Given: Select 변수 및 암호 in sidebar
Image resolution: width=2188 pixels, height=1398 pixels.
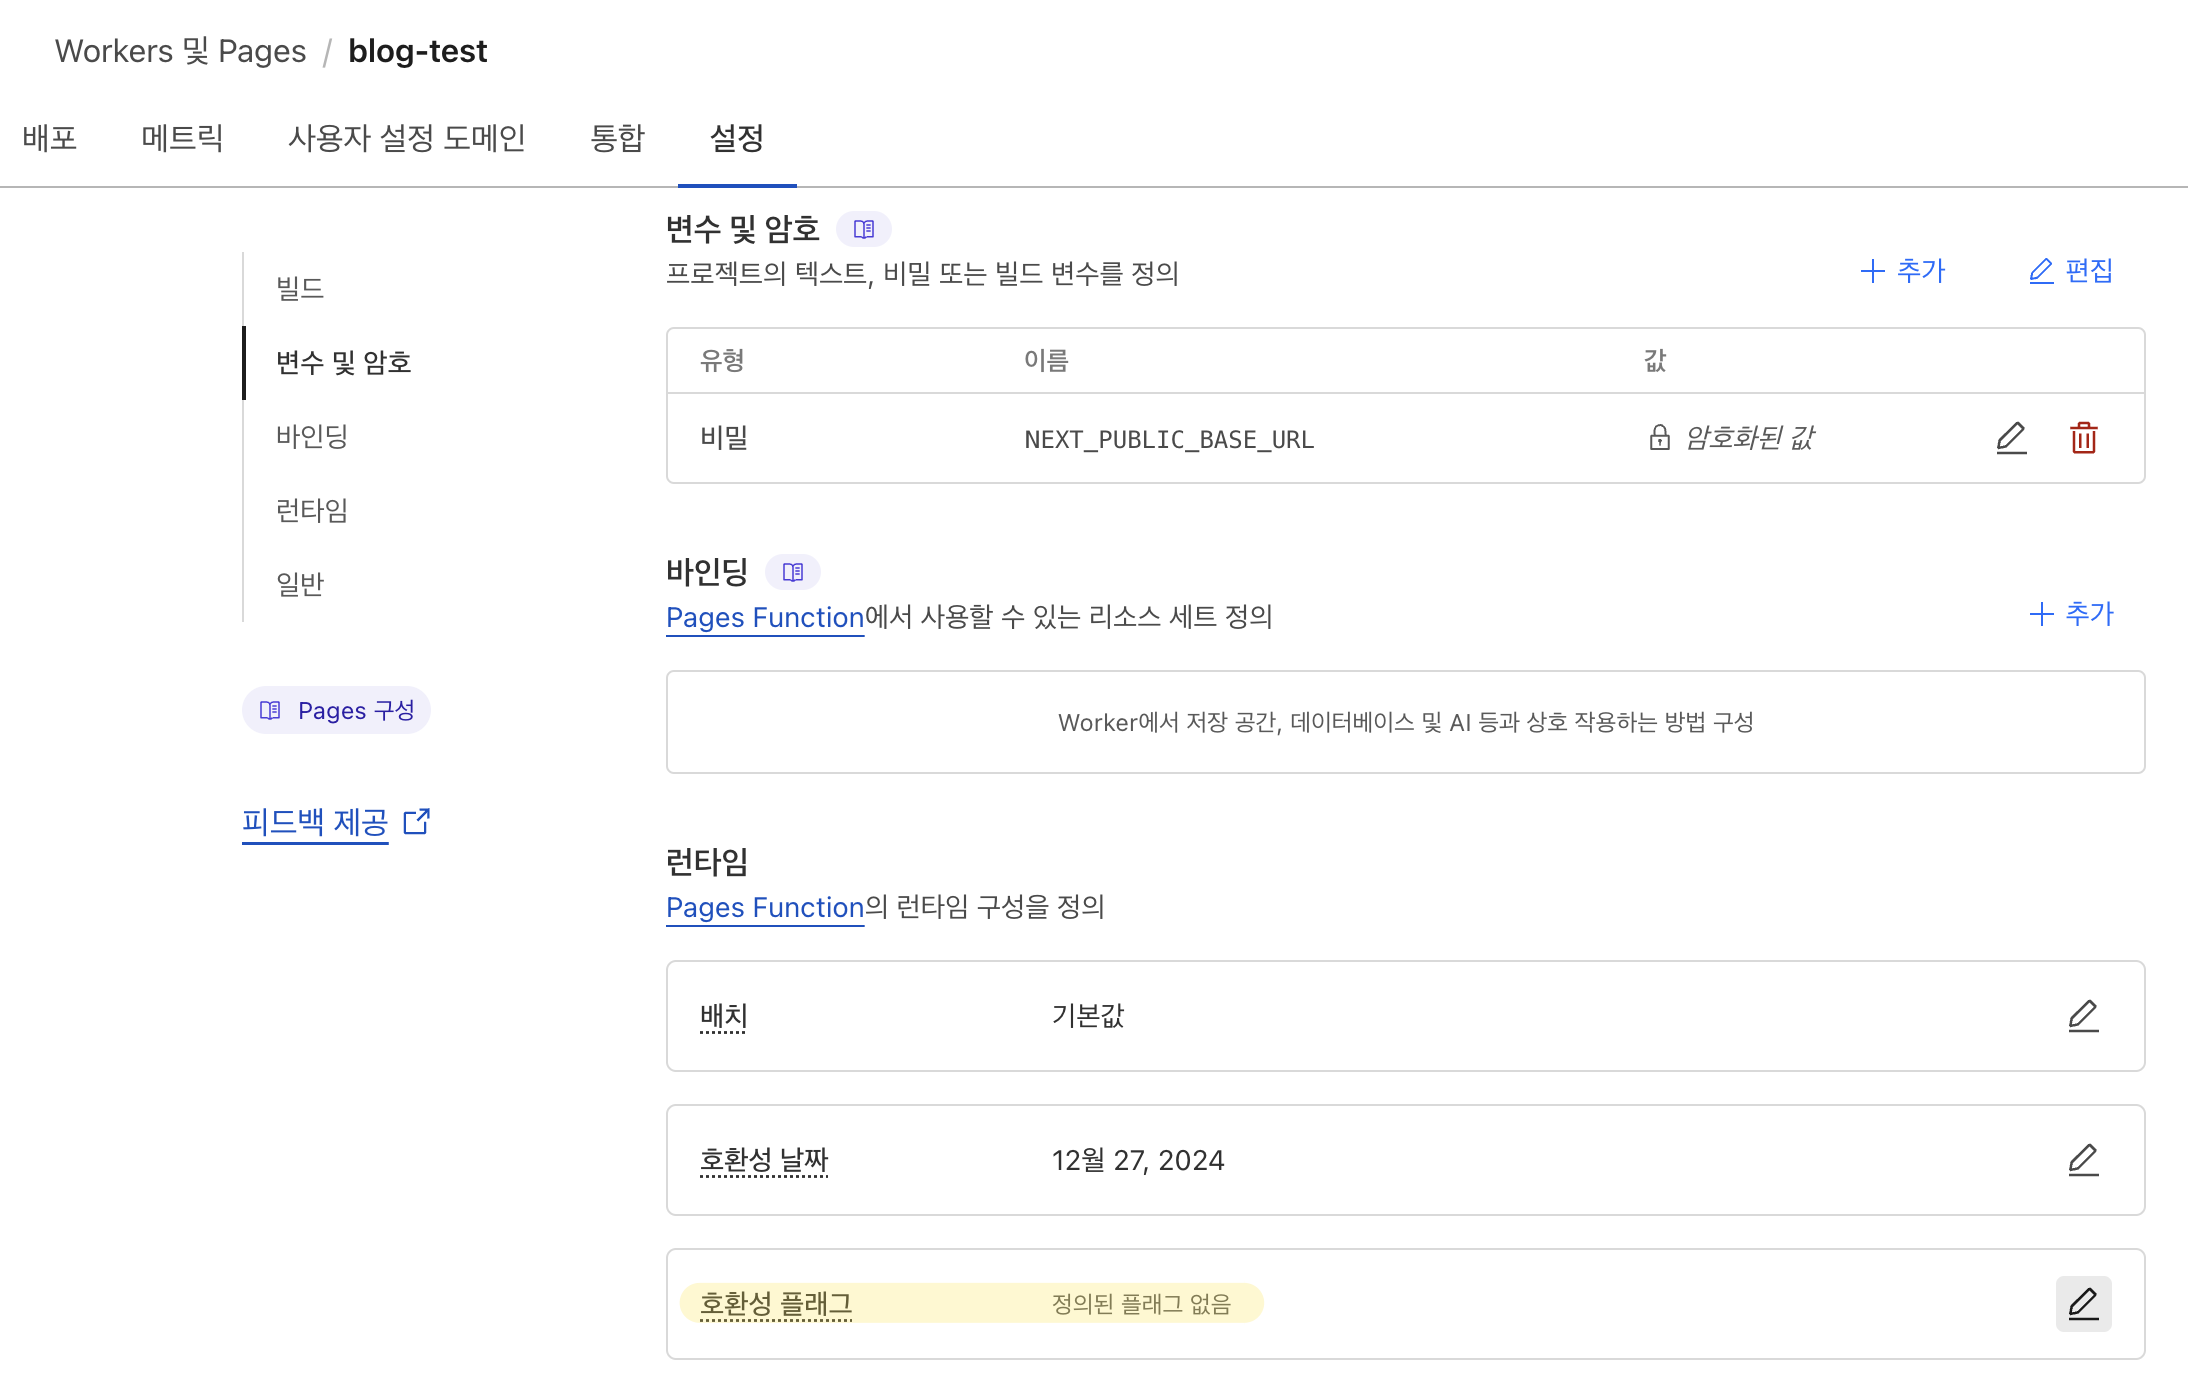Looking at the screenshot, I should pyautogui.click(x=344, y=362).
